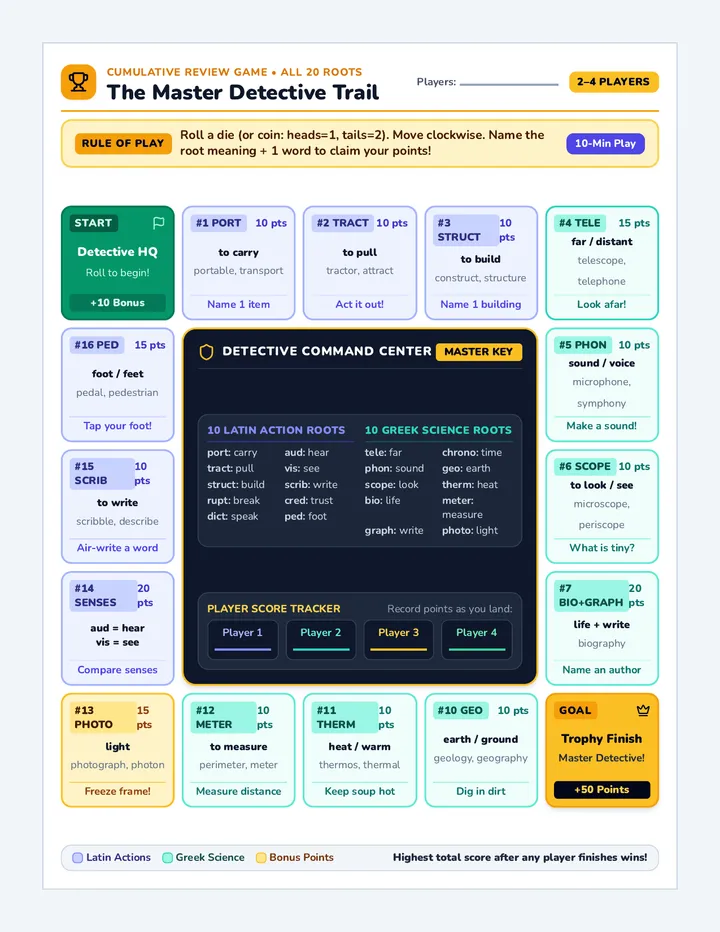Click the 'Act it out!' prompt
Image resolution: width=720 pixels, height=932 pixels.
point(360,304)
